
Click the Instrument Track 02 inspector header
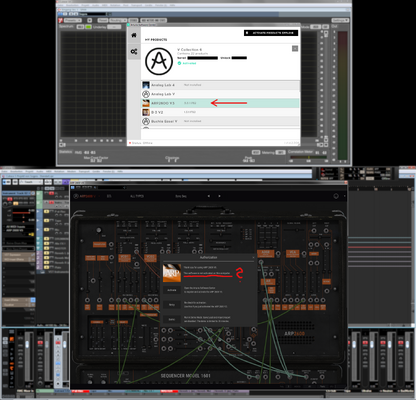pyautogui.click(x=17, y=193)
